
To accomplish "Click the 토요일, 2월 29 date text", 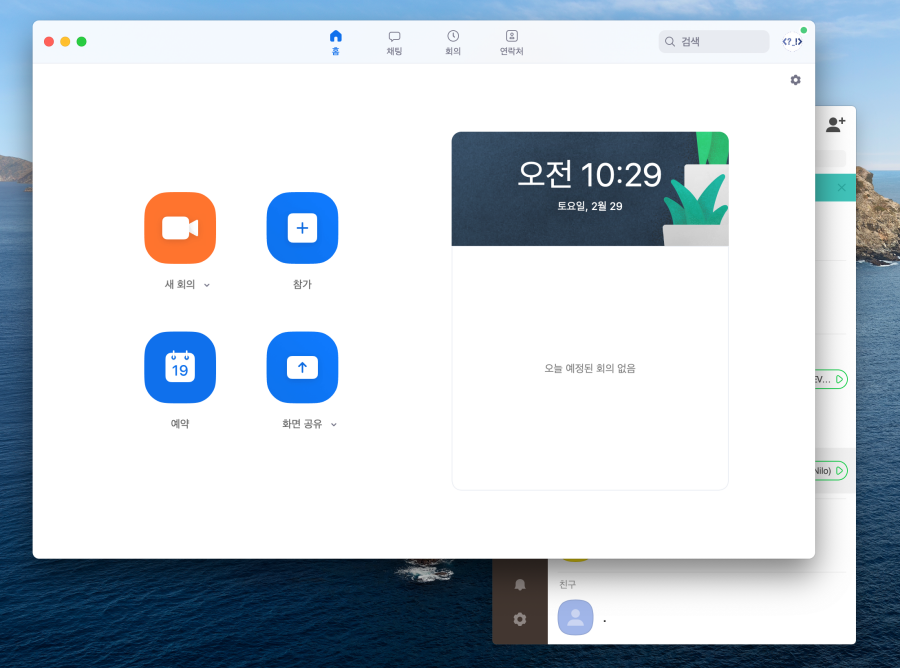I will 590,206.
